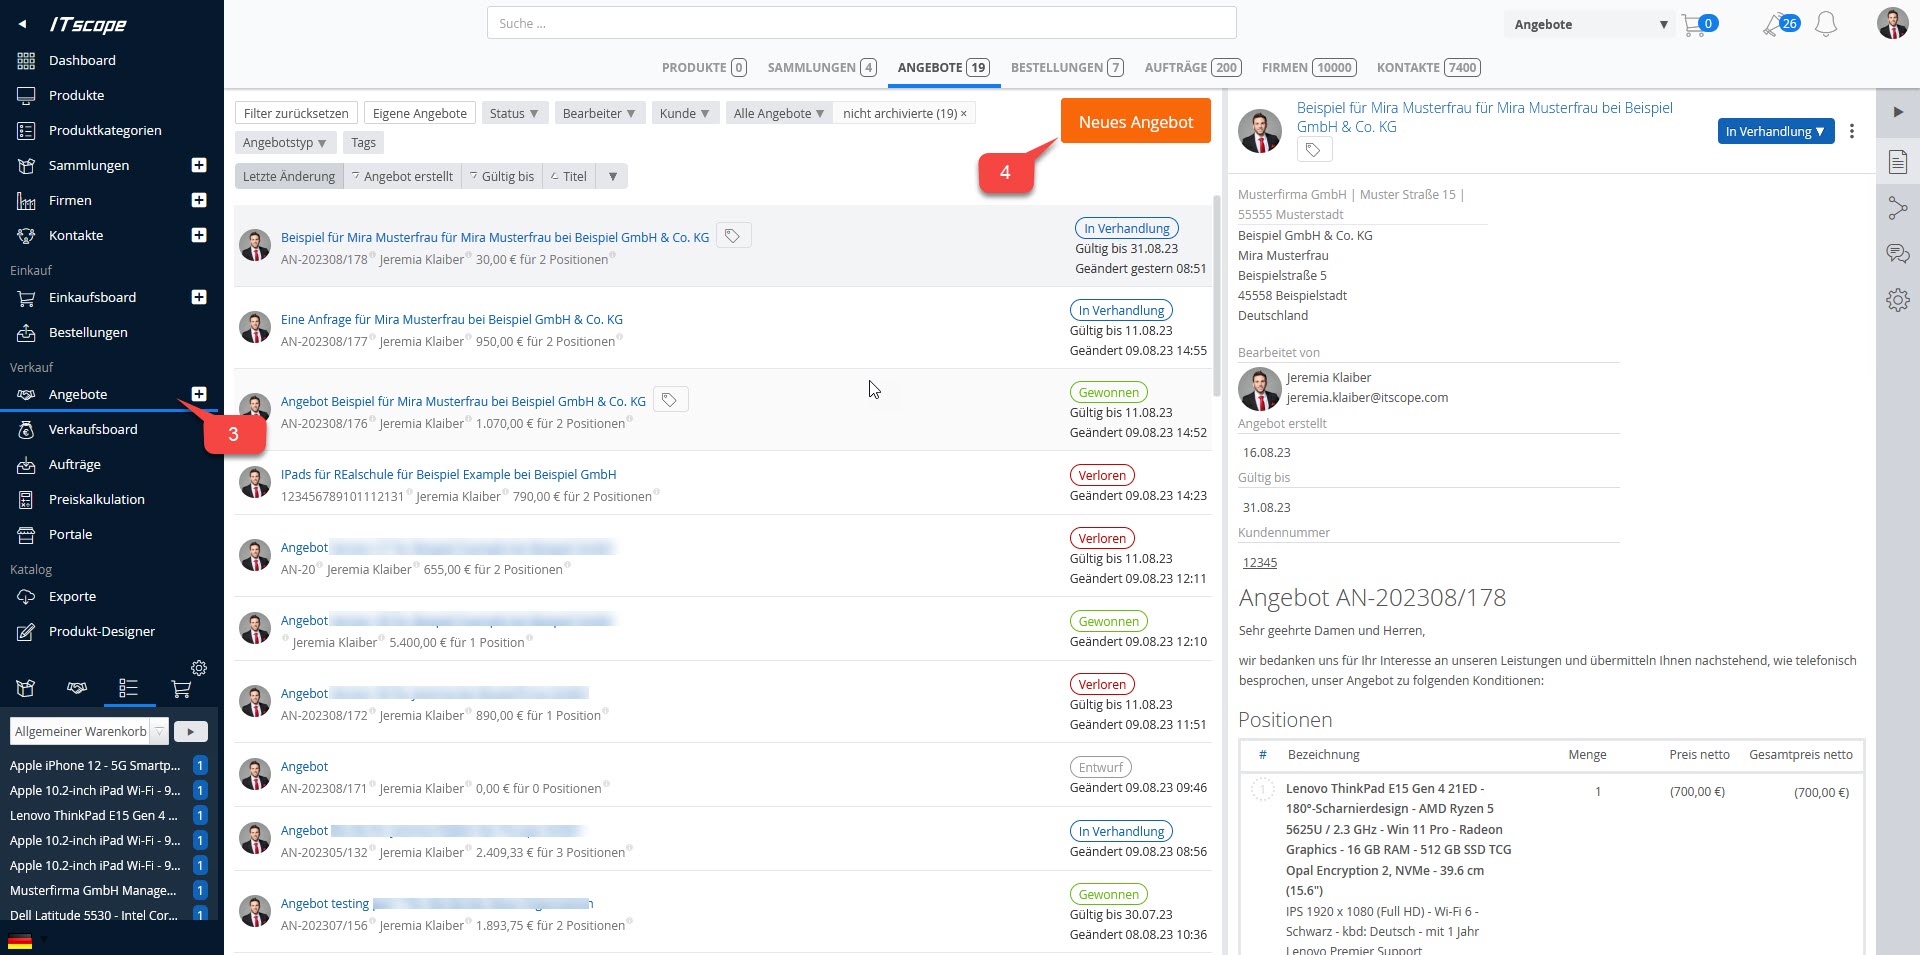The width and height of the screenshot is (1920, 955).
Task: Open Dashboard from the sidebar
Action: (82, 60)
